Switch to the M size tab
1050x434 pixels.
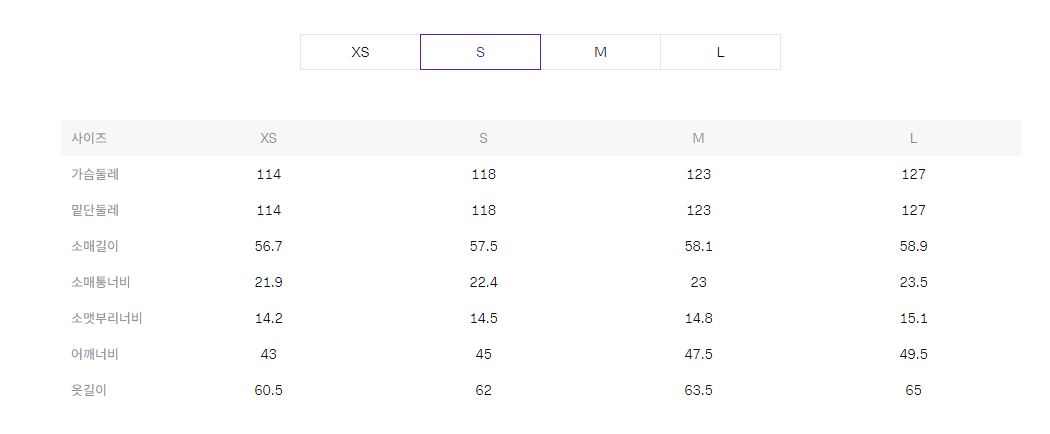click(x=600, y=52)
